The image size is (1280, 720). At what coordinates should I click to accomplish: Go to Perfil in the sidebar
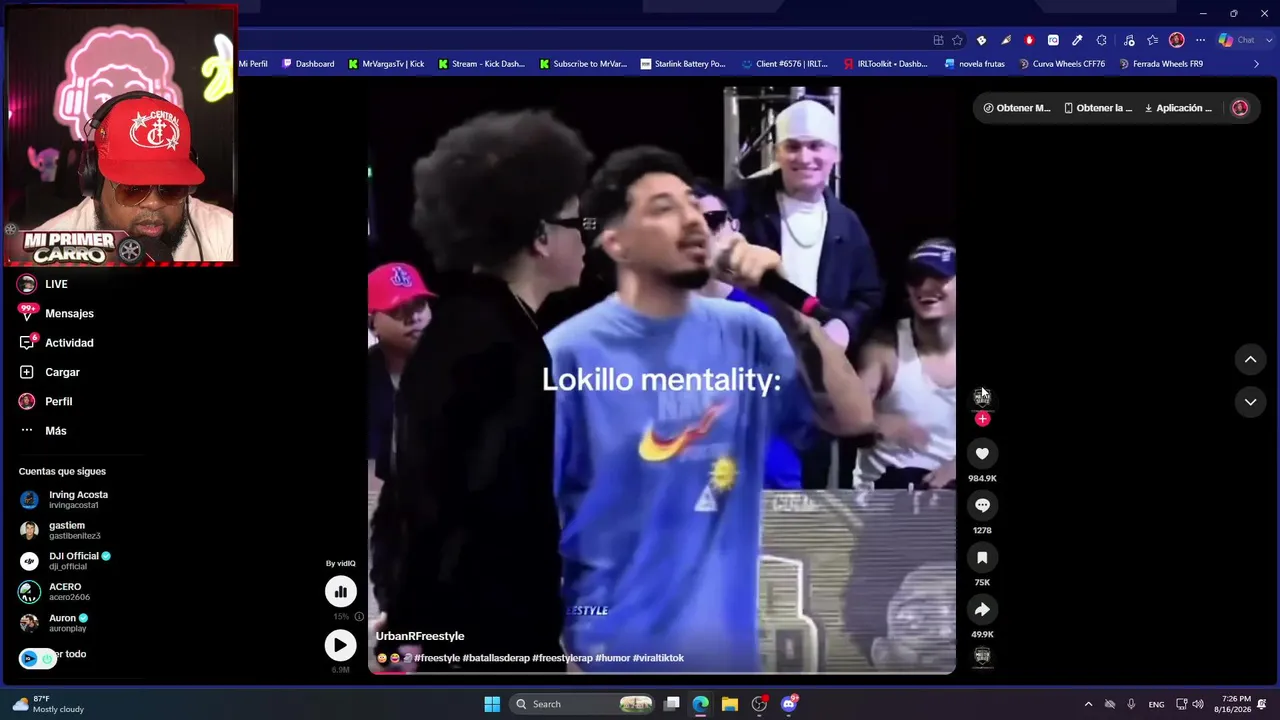pos(46,401)
